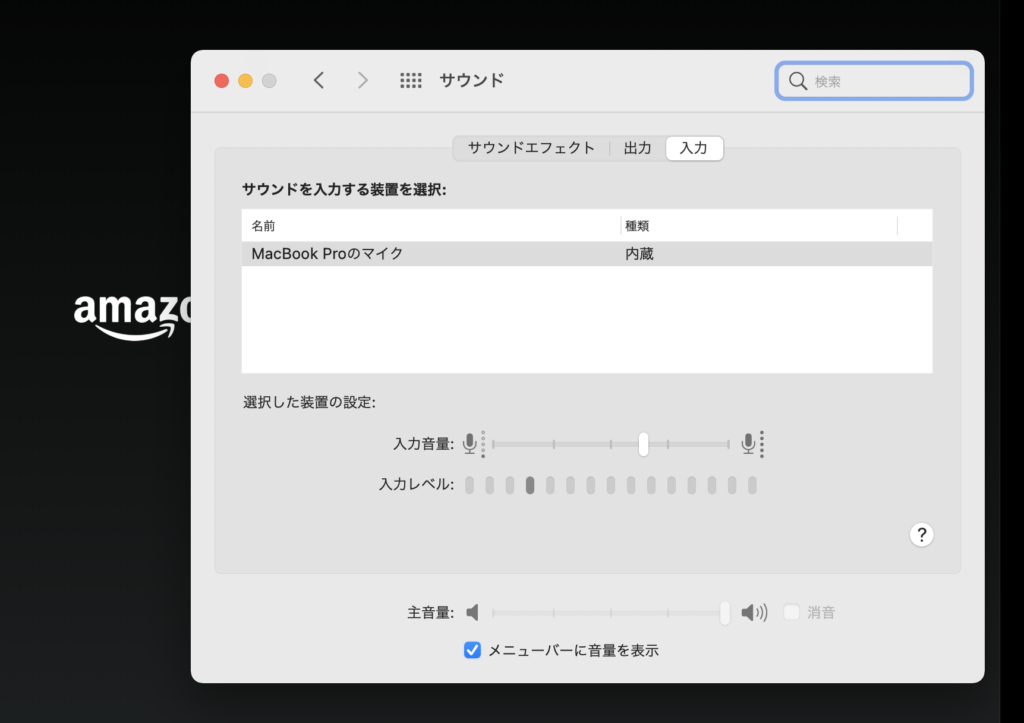Click the forward chevron in the toolbar
This screenshot has width=1024, height=723.
point(362,81)
